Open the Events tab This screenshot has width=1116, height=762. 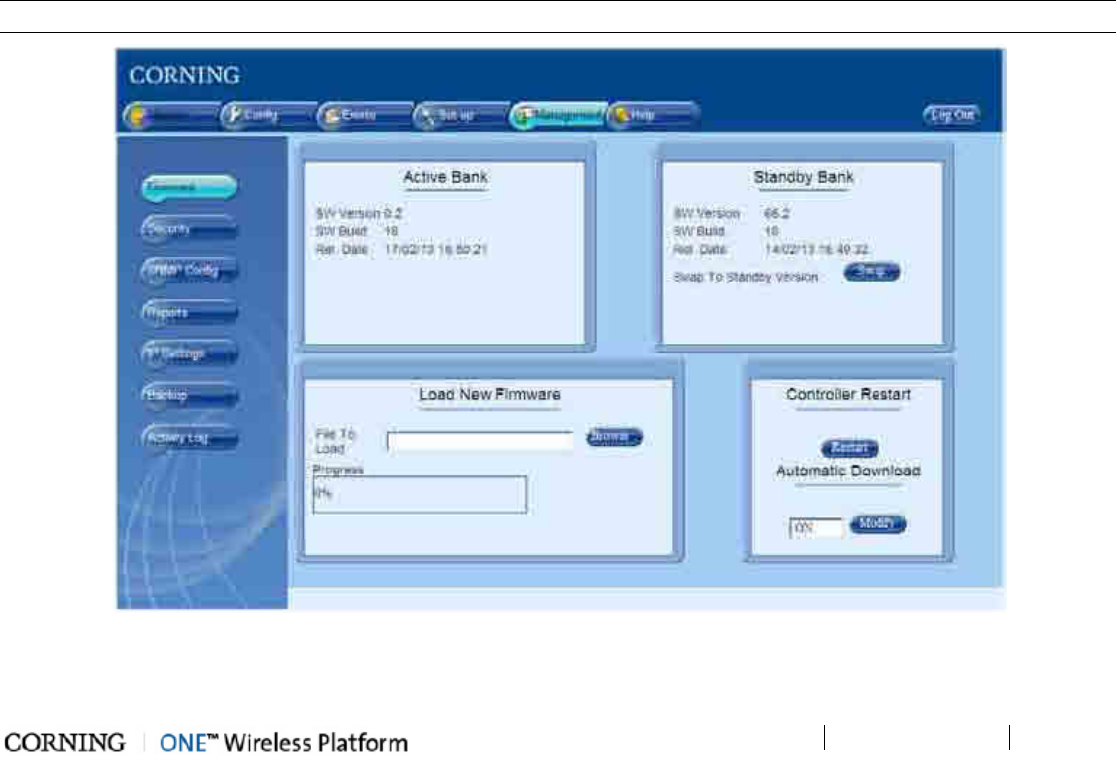[364, 115]
